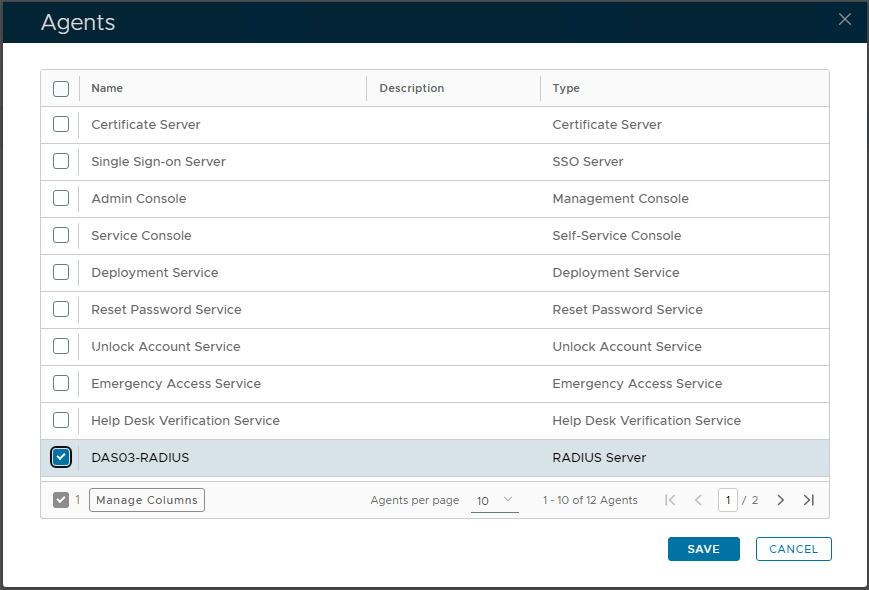Go to next page of agents
The height and width of the screenshot is (590, 869).
(x=781, y=500)
